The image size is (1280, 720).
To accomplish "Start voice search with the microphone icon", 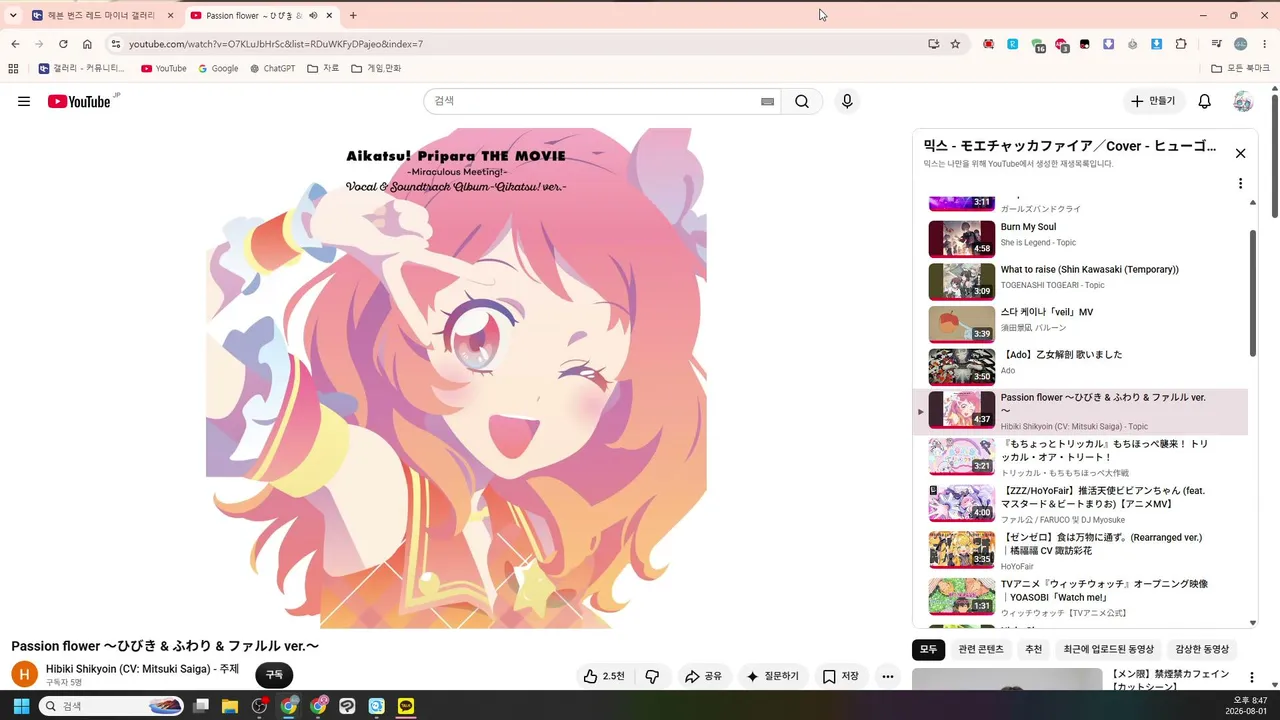I will point(847,101).
